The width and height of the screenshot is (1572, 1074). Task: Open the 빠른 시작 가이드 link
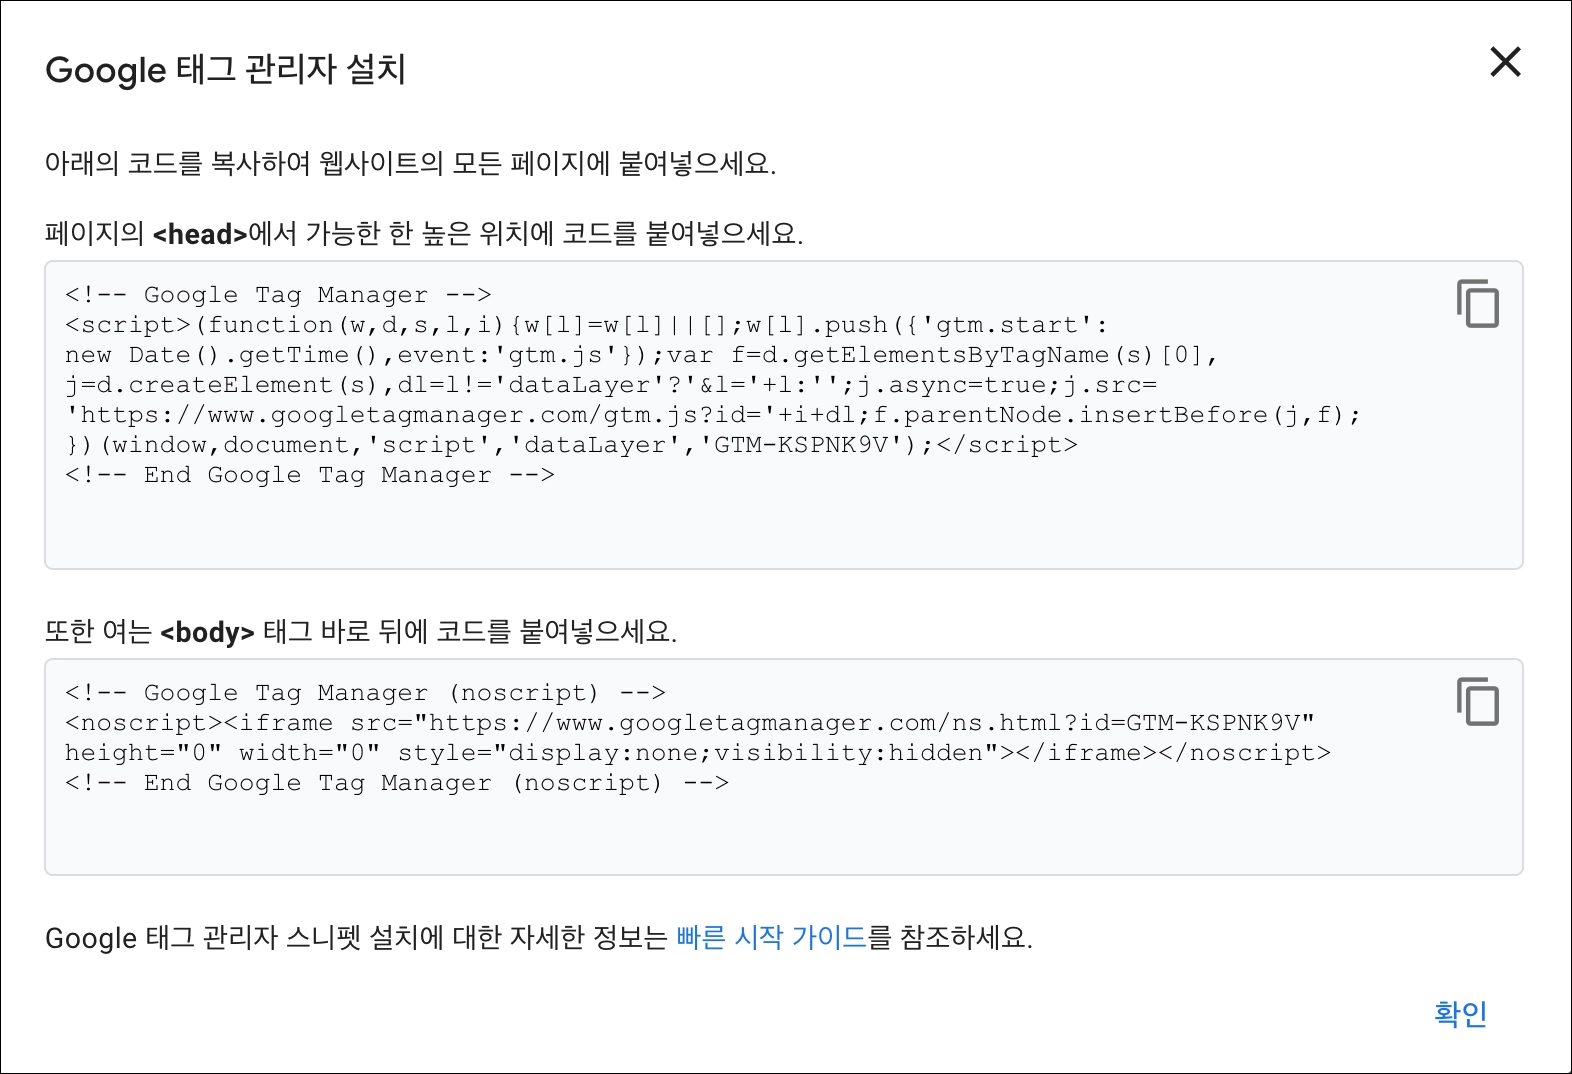(771, 937)
